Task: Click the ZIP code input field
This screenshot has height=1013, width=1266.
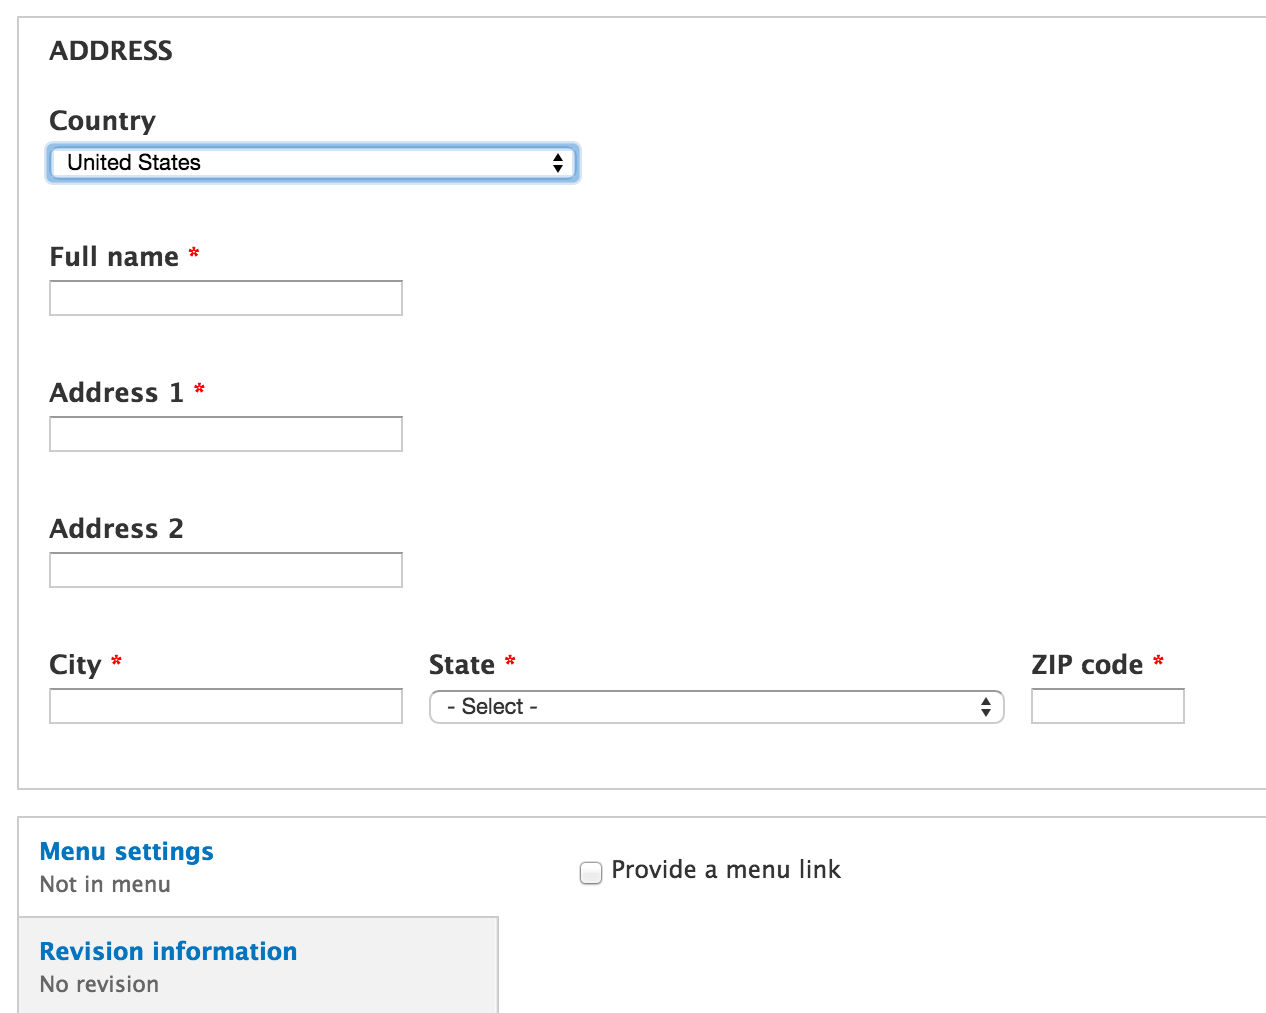Action: [x=1107, y=705]
